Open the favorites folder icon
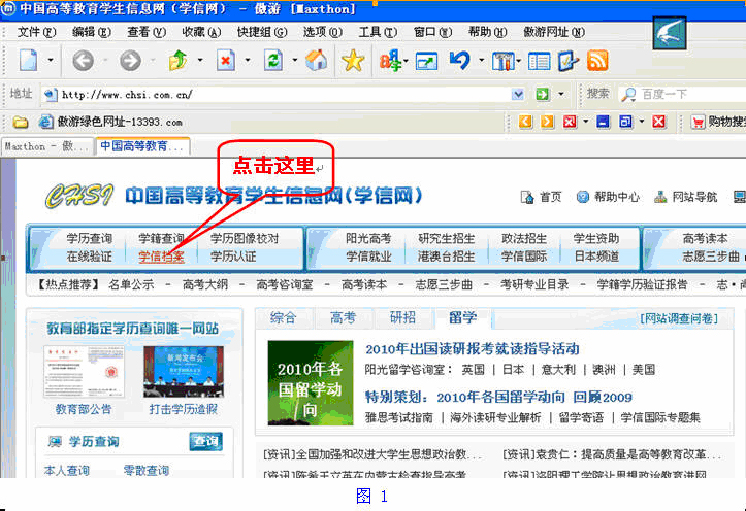This screenshot has height=511, width=746. (20, 122)
